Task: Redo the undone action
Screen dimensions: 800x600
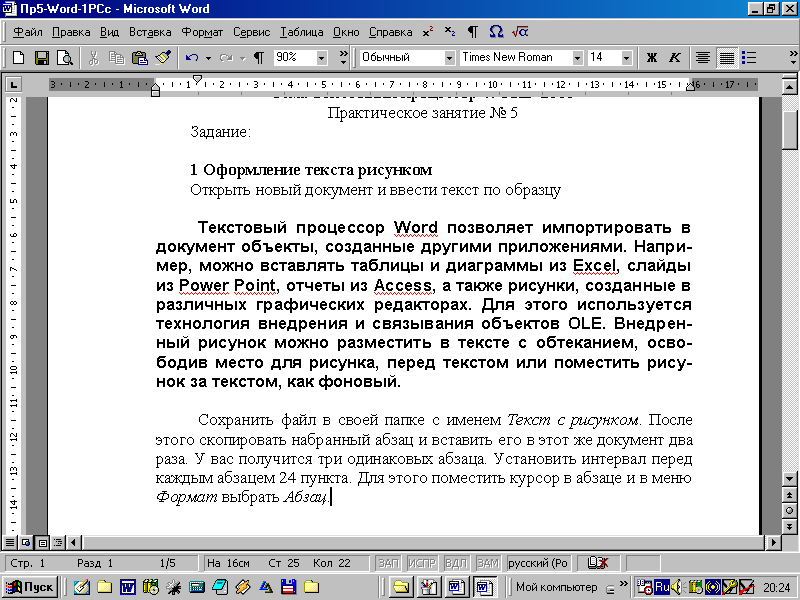Action: (x=226, y=58)
